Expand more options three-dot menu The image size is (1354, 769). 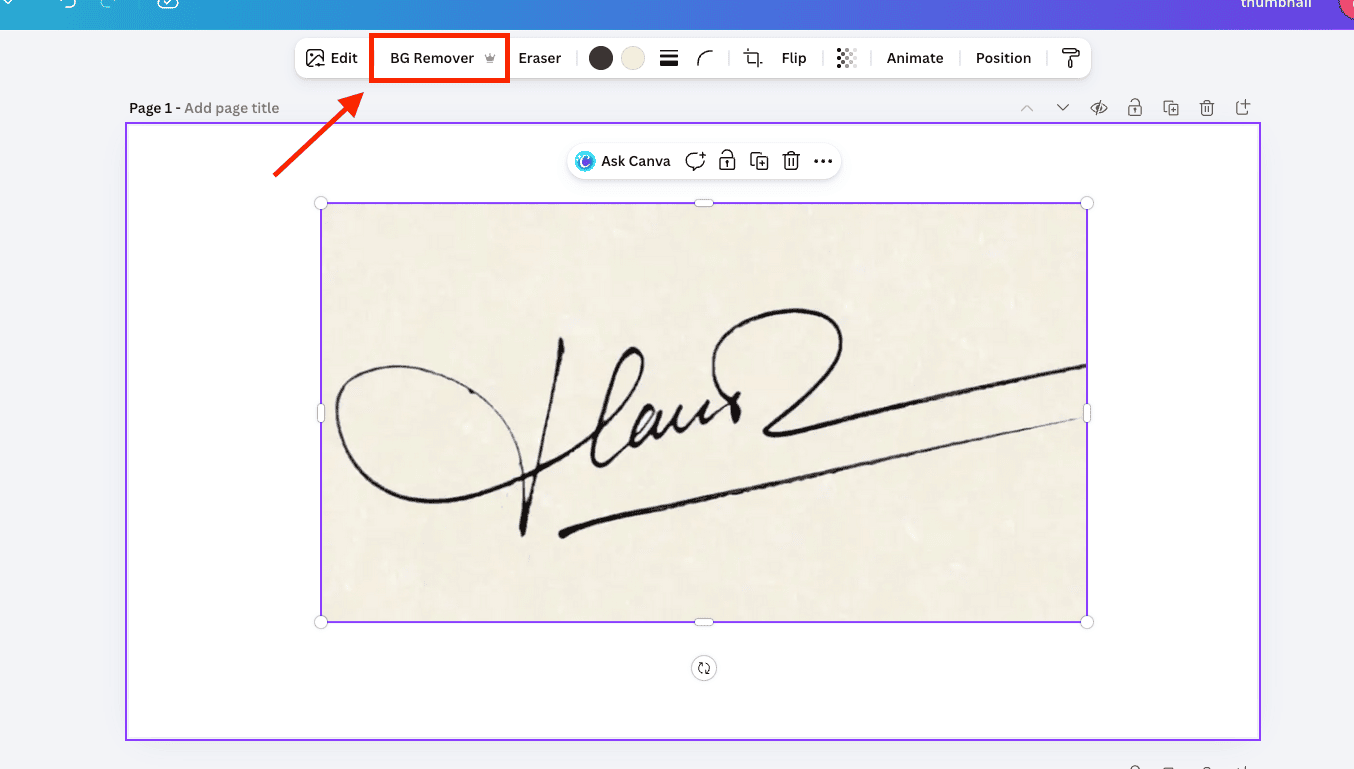(823, 161)
